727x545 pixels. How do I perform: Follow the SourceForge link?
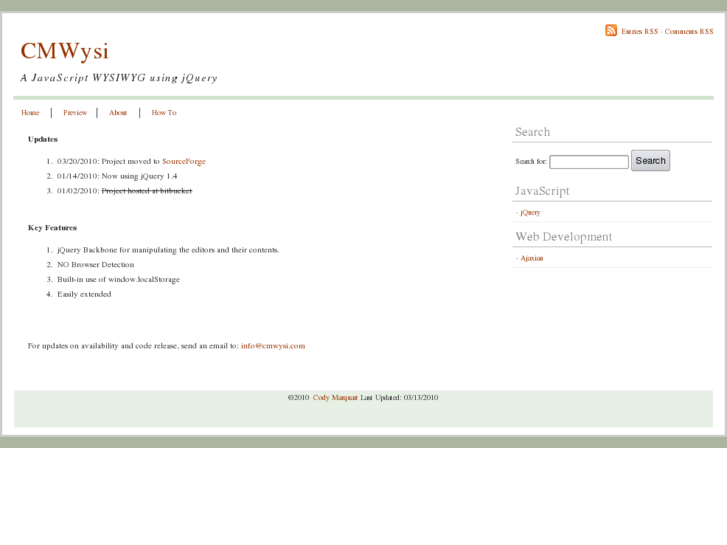click(184, 161)
